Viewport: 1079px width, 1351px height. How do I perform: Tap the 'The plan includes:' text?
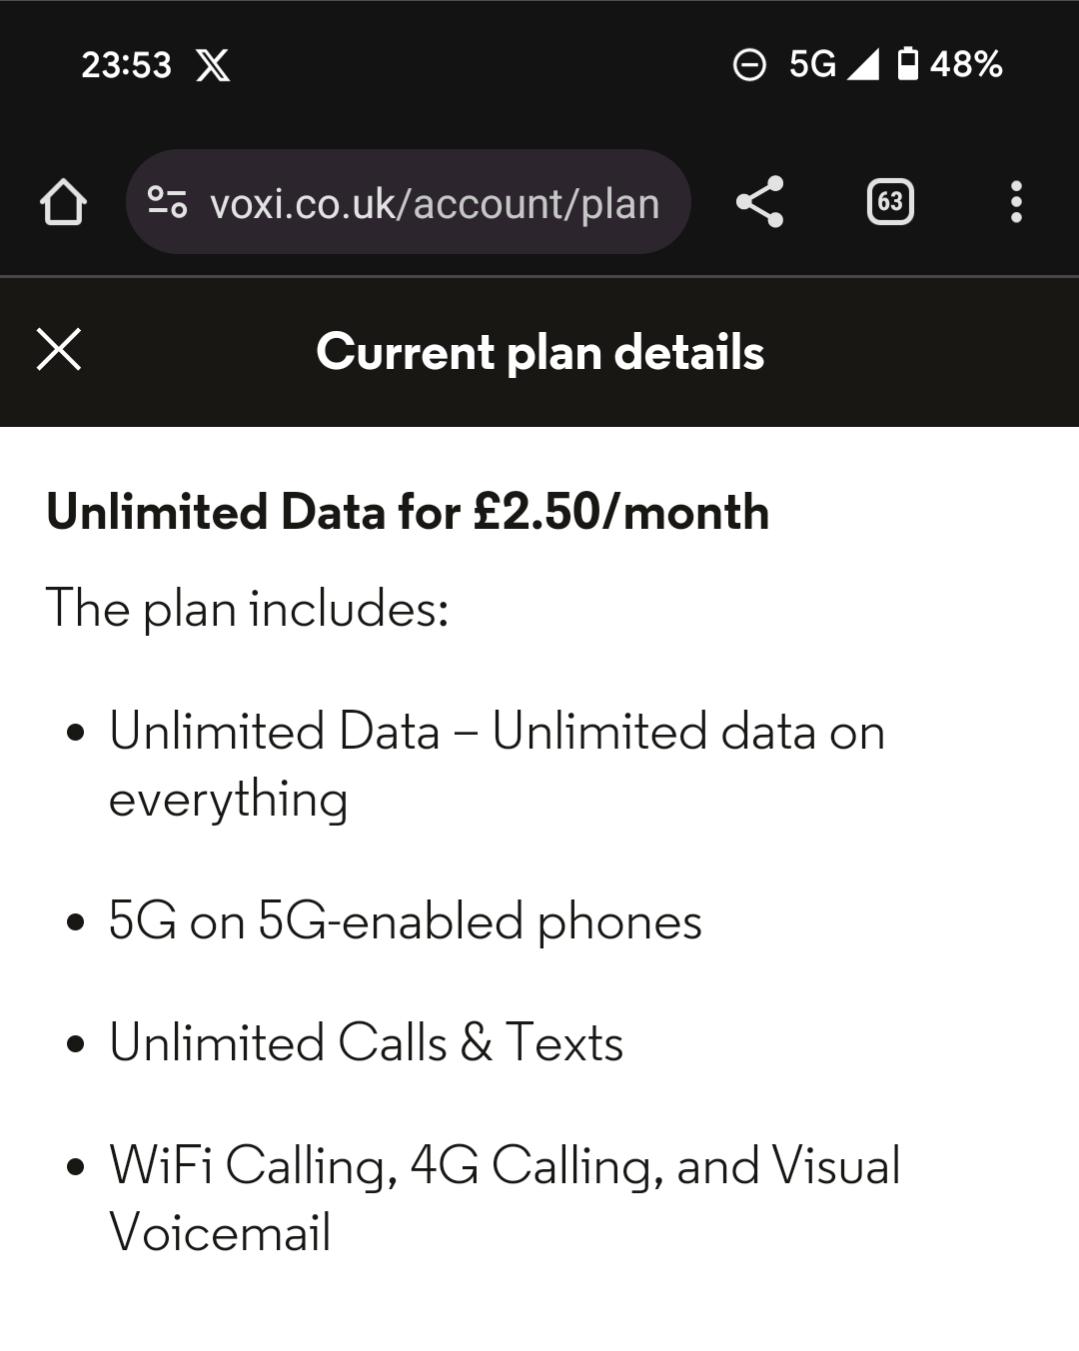pos(248,608)
